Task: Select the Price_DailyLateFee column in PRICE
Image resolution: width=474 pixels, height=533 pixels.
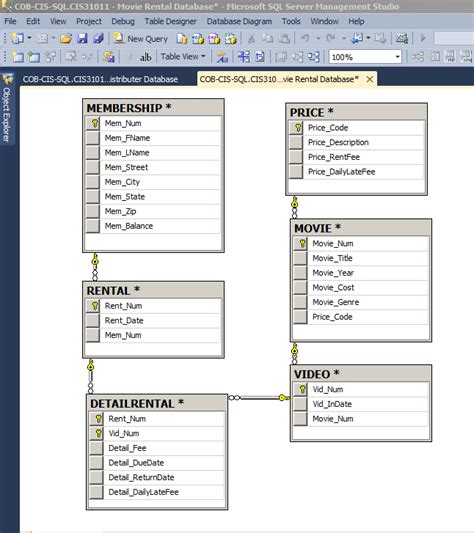Action: click(356, 172)
